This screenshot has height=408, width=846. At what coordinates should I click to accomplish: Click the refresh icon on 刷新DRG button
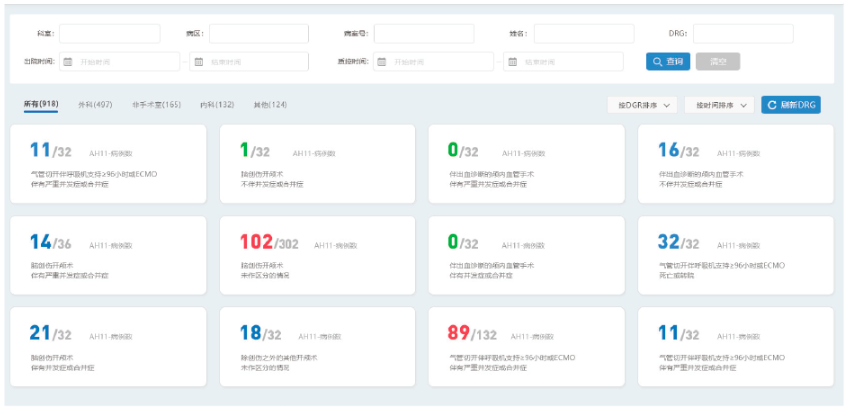(x=771, y=105)
